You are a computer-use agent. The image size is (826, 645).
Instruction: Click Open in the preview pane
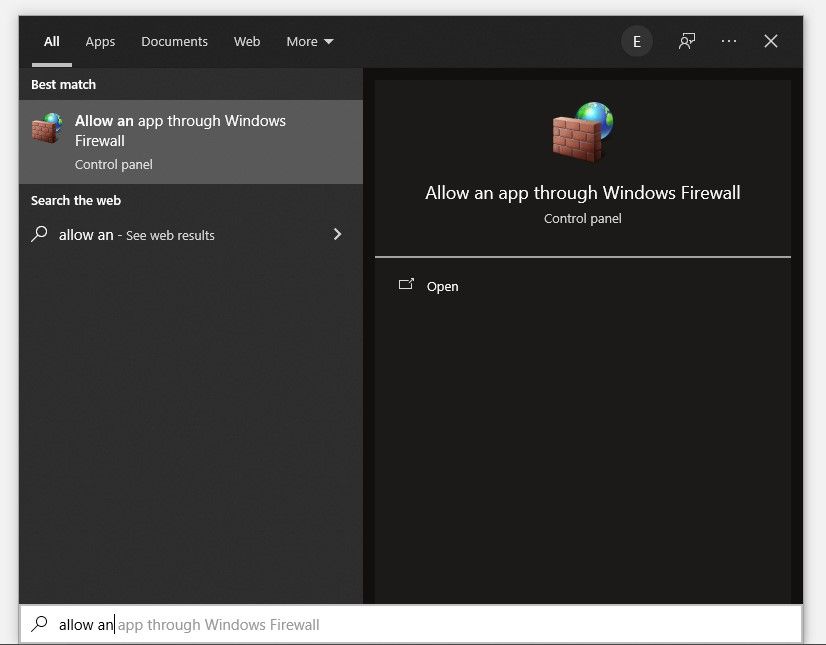(442, 287)
